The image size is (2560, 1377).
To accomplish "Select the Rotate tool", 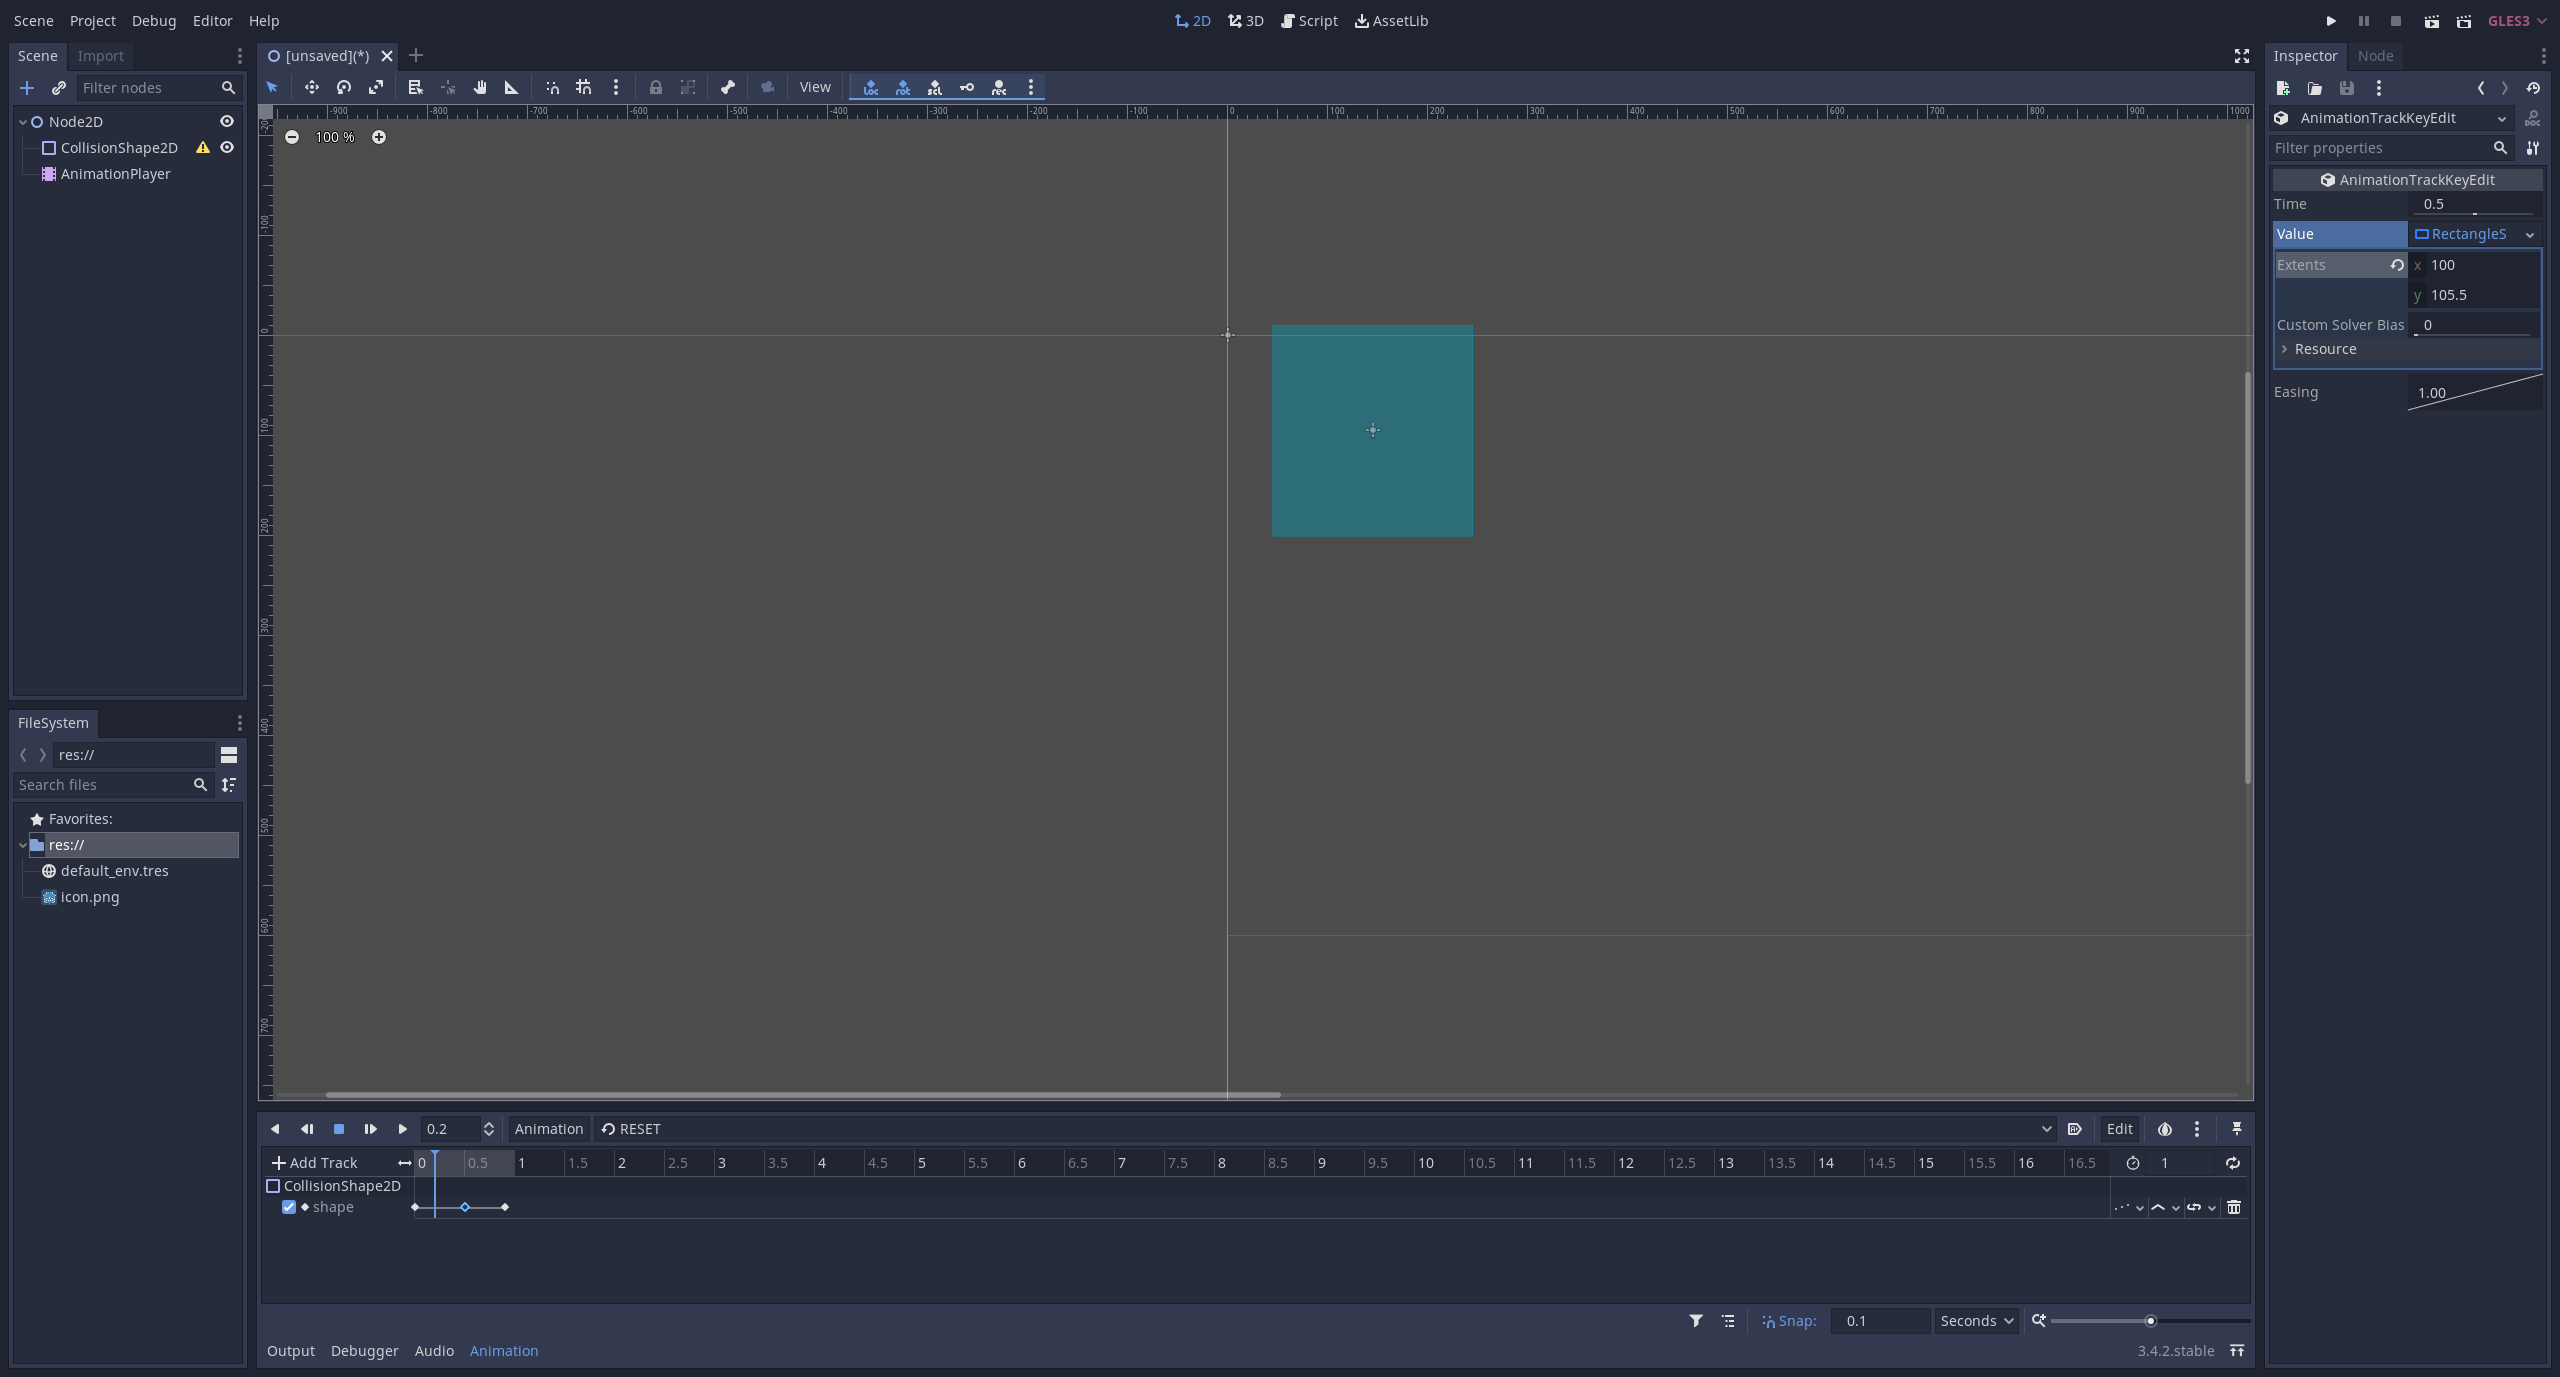I will pyautogui.click(x=343, y=87).
